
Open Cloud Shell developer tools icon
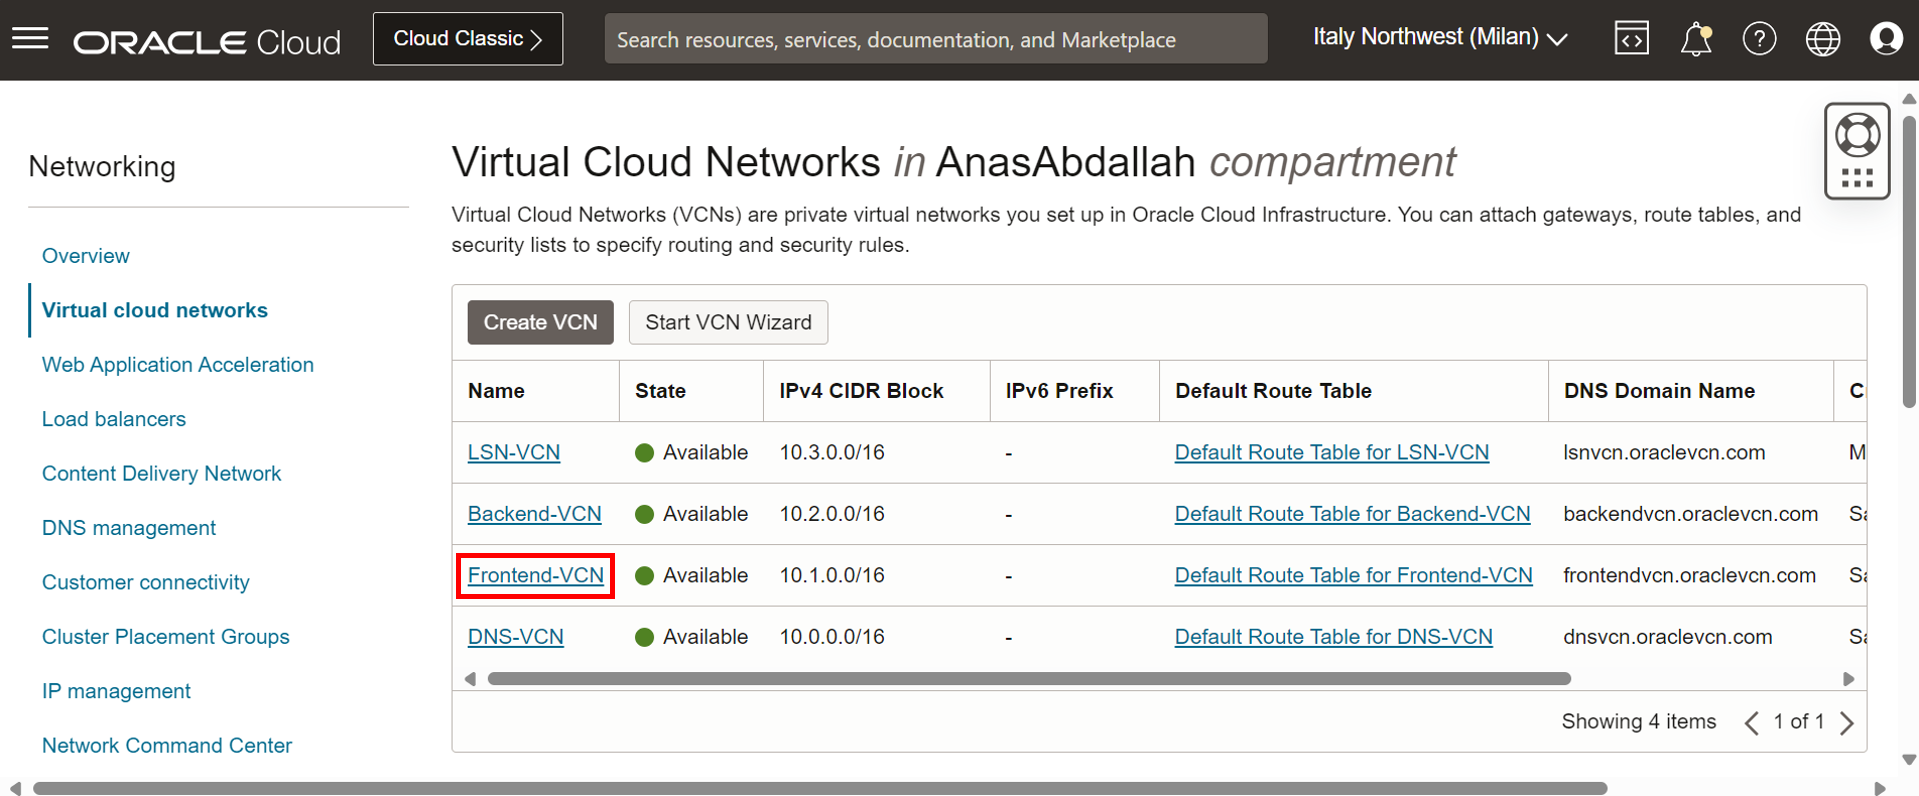coord(1631,39)
